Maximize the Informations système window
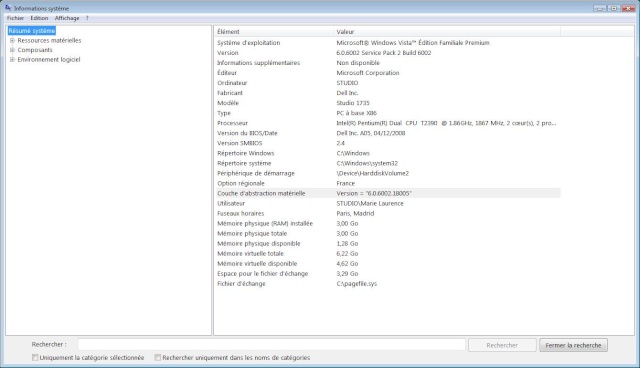The height and width of the screenshot is (368, 640). tap(613, 8)
